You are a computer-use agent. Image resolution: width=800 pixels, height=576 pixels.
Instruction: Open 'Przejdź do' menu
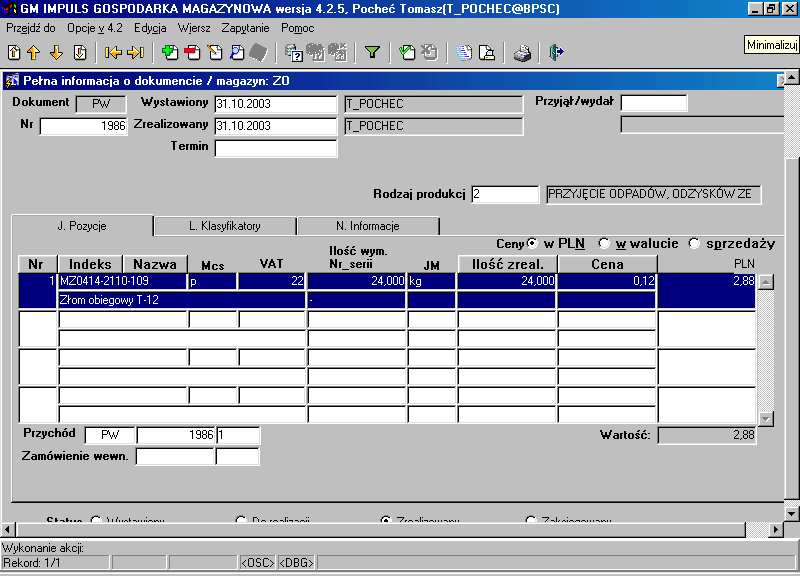pos(31,28)
